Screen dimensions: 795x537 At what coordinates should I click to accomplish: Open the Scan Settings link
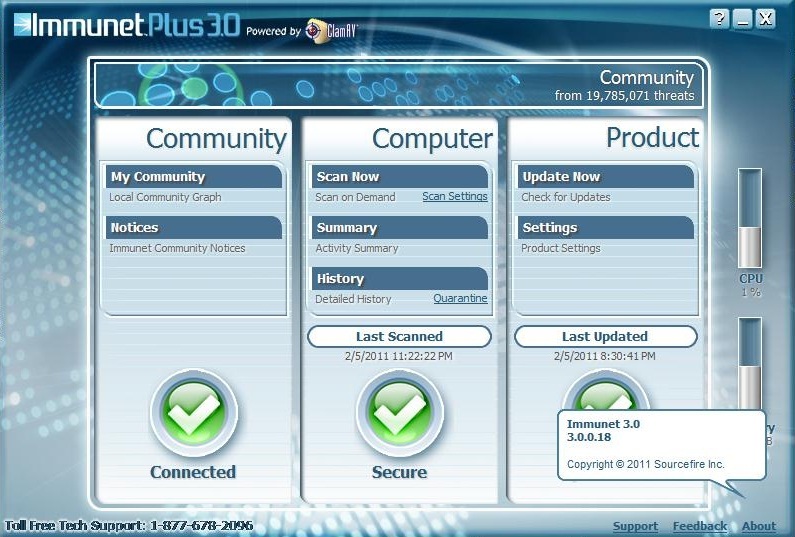coord(455,196)
